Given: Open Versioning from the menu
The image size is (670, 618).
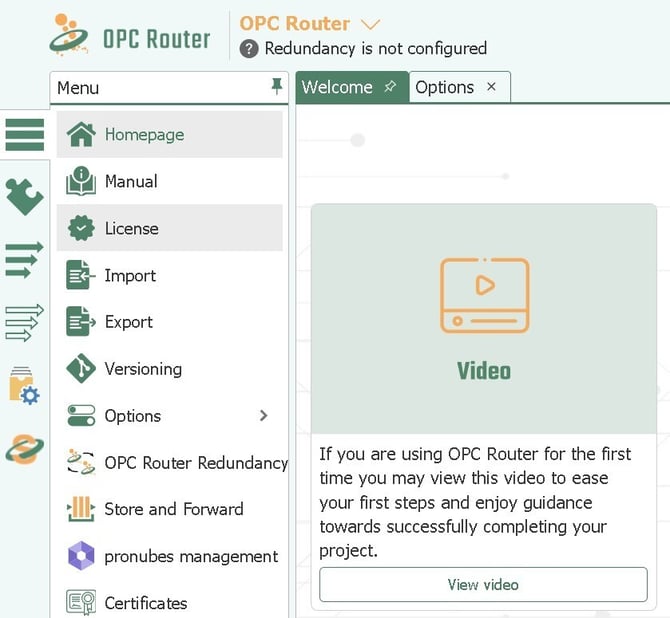Looking at the screenshot, I should click(170, 368).
